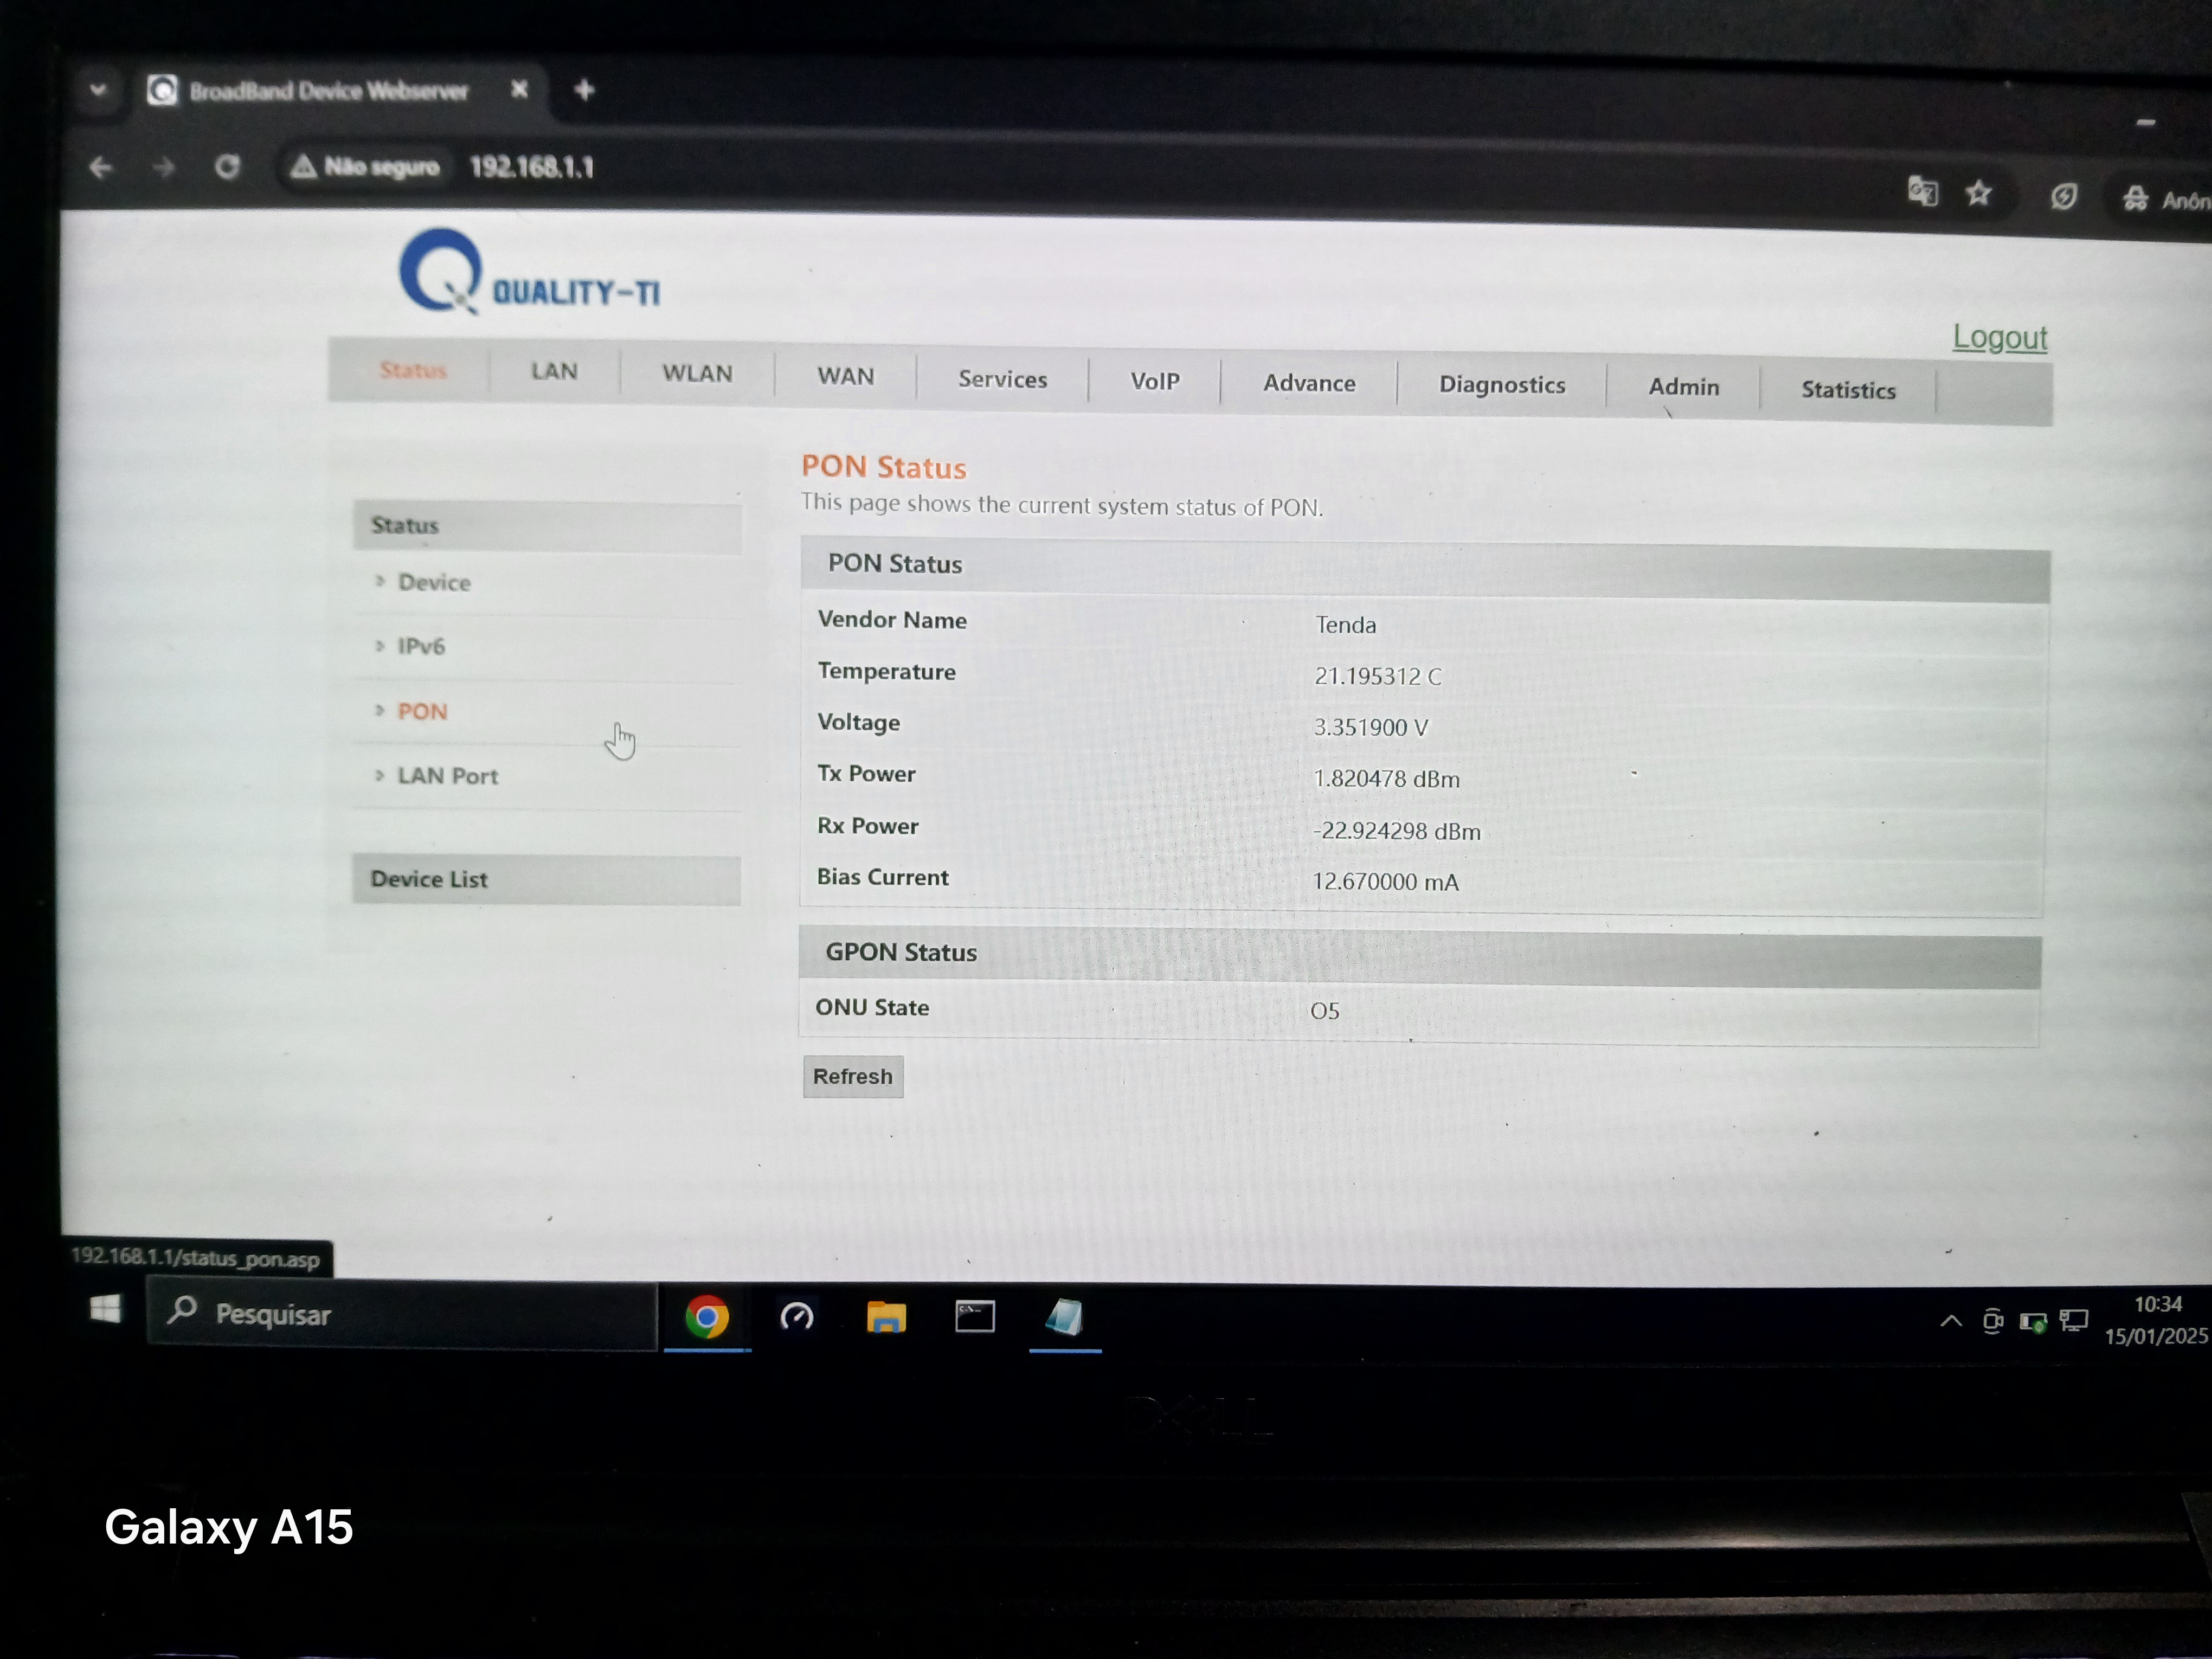Click the Refresh button
This screenshot has height=1659, width=2212.
852,1077
